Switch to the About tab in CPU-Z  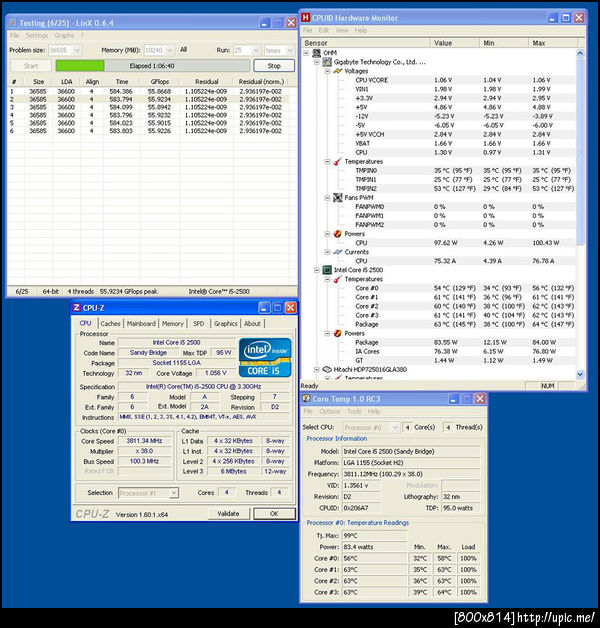point(252,324)
